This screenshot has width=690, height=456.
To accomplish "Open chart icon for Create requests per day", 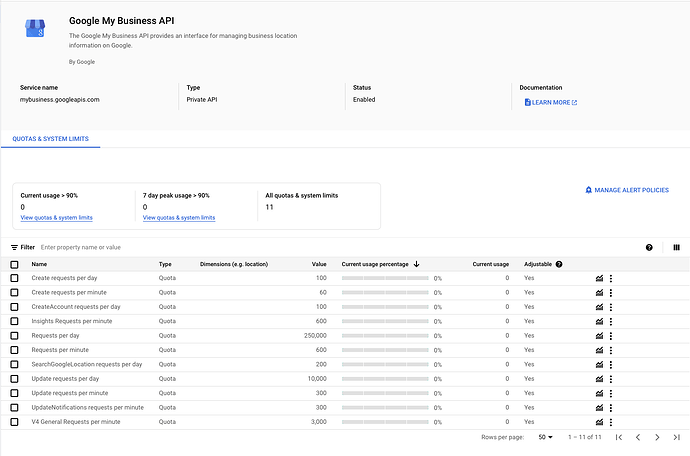I will click(x=600, y=278).
